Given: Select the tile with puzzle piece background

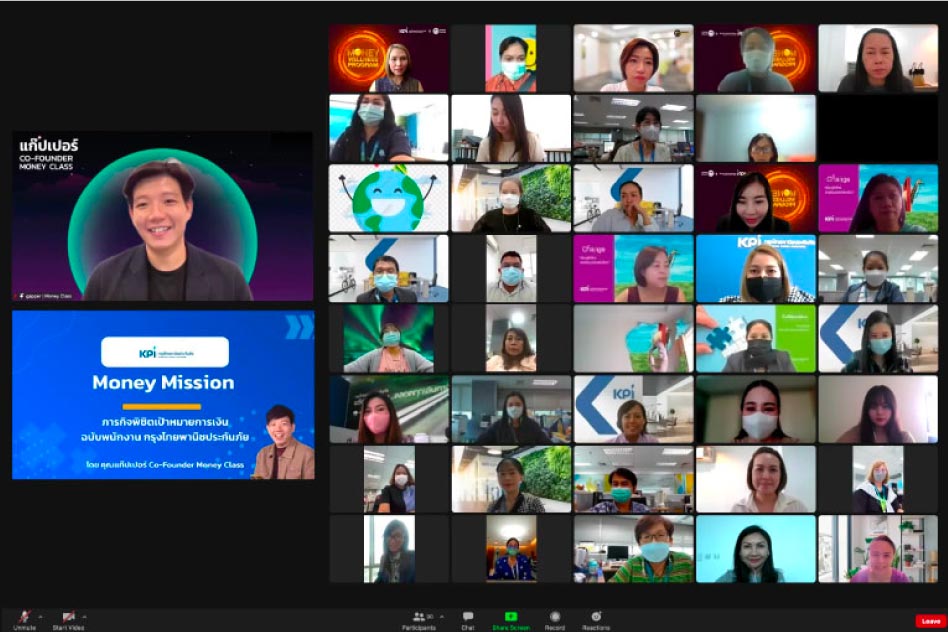Looking at the screenshot, I should click(x=755, y=339).
